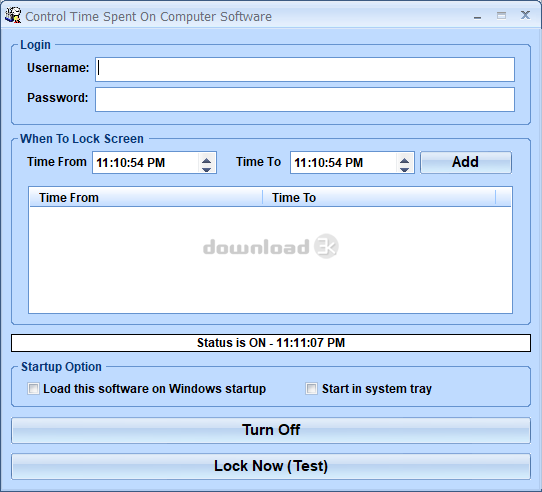Viewport: 542px width, 492px height.
Task: Check the Start in system tray option
Action: click(x=311, y=389)
